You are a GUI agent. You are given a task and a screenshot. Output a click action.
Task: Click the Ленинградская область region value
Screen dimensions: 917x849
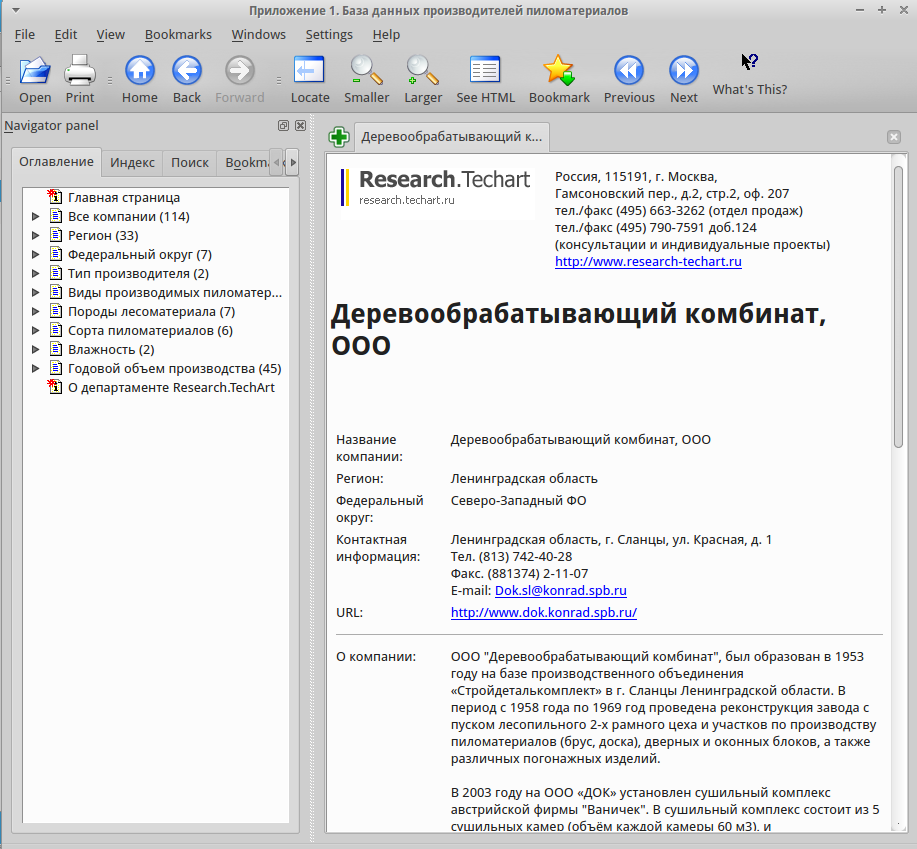point(524,479)
